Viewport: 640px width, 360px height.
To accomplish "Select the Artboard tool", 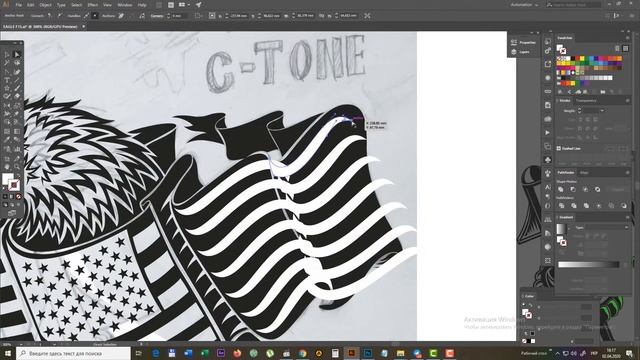I will coord(7,158).
